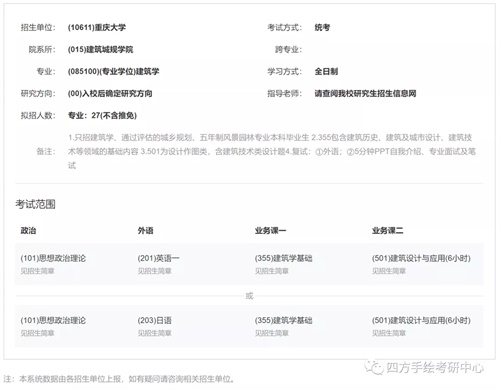Click (501)建筑设计与应用(6小时) in the 英语一 row
The height and width of the screenshot is (389, 500).
point(421,258)
